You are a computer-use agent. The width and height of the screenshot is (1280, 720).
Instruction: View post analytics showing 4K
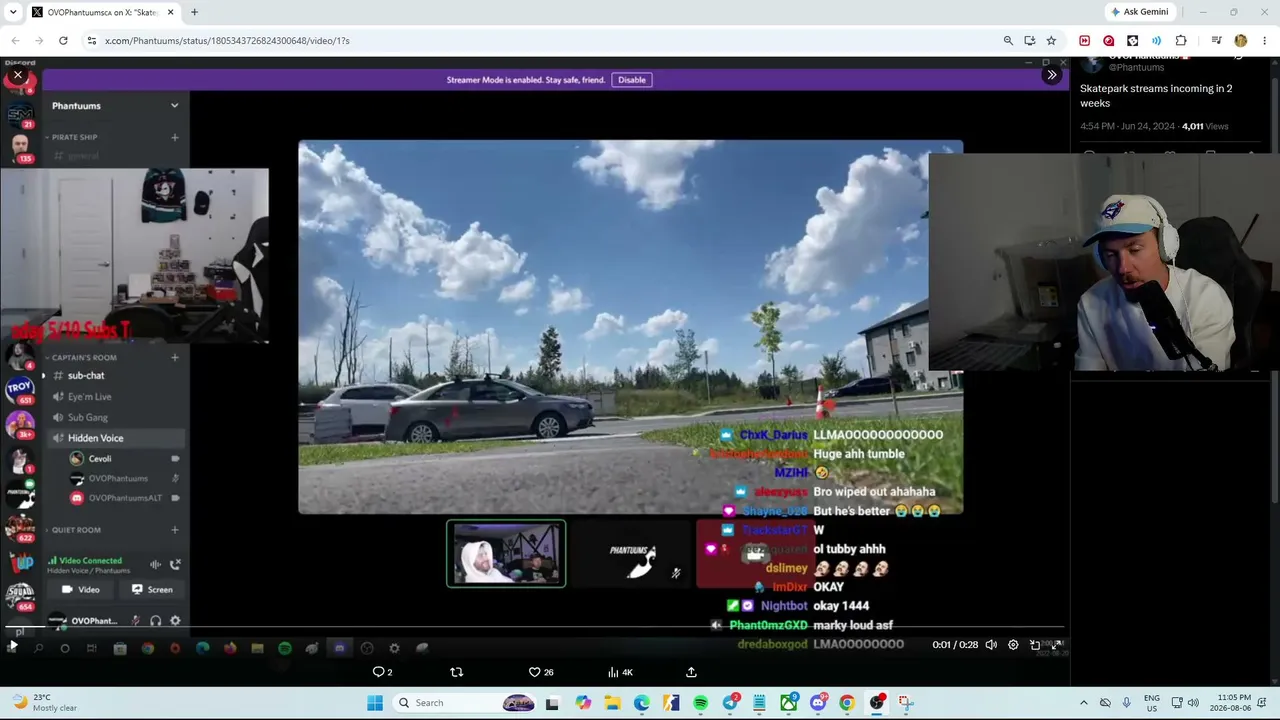pos(620,672)
